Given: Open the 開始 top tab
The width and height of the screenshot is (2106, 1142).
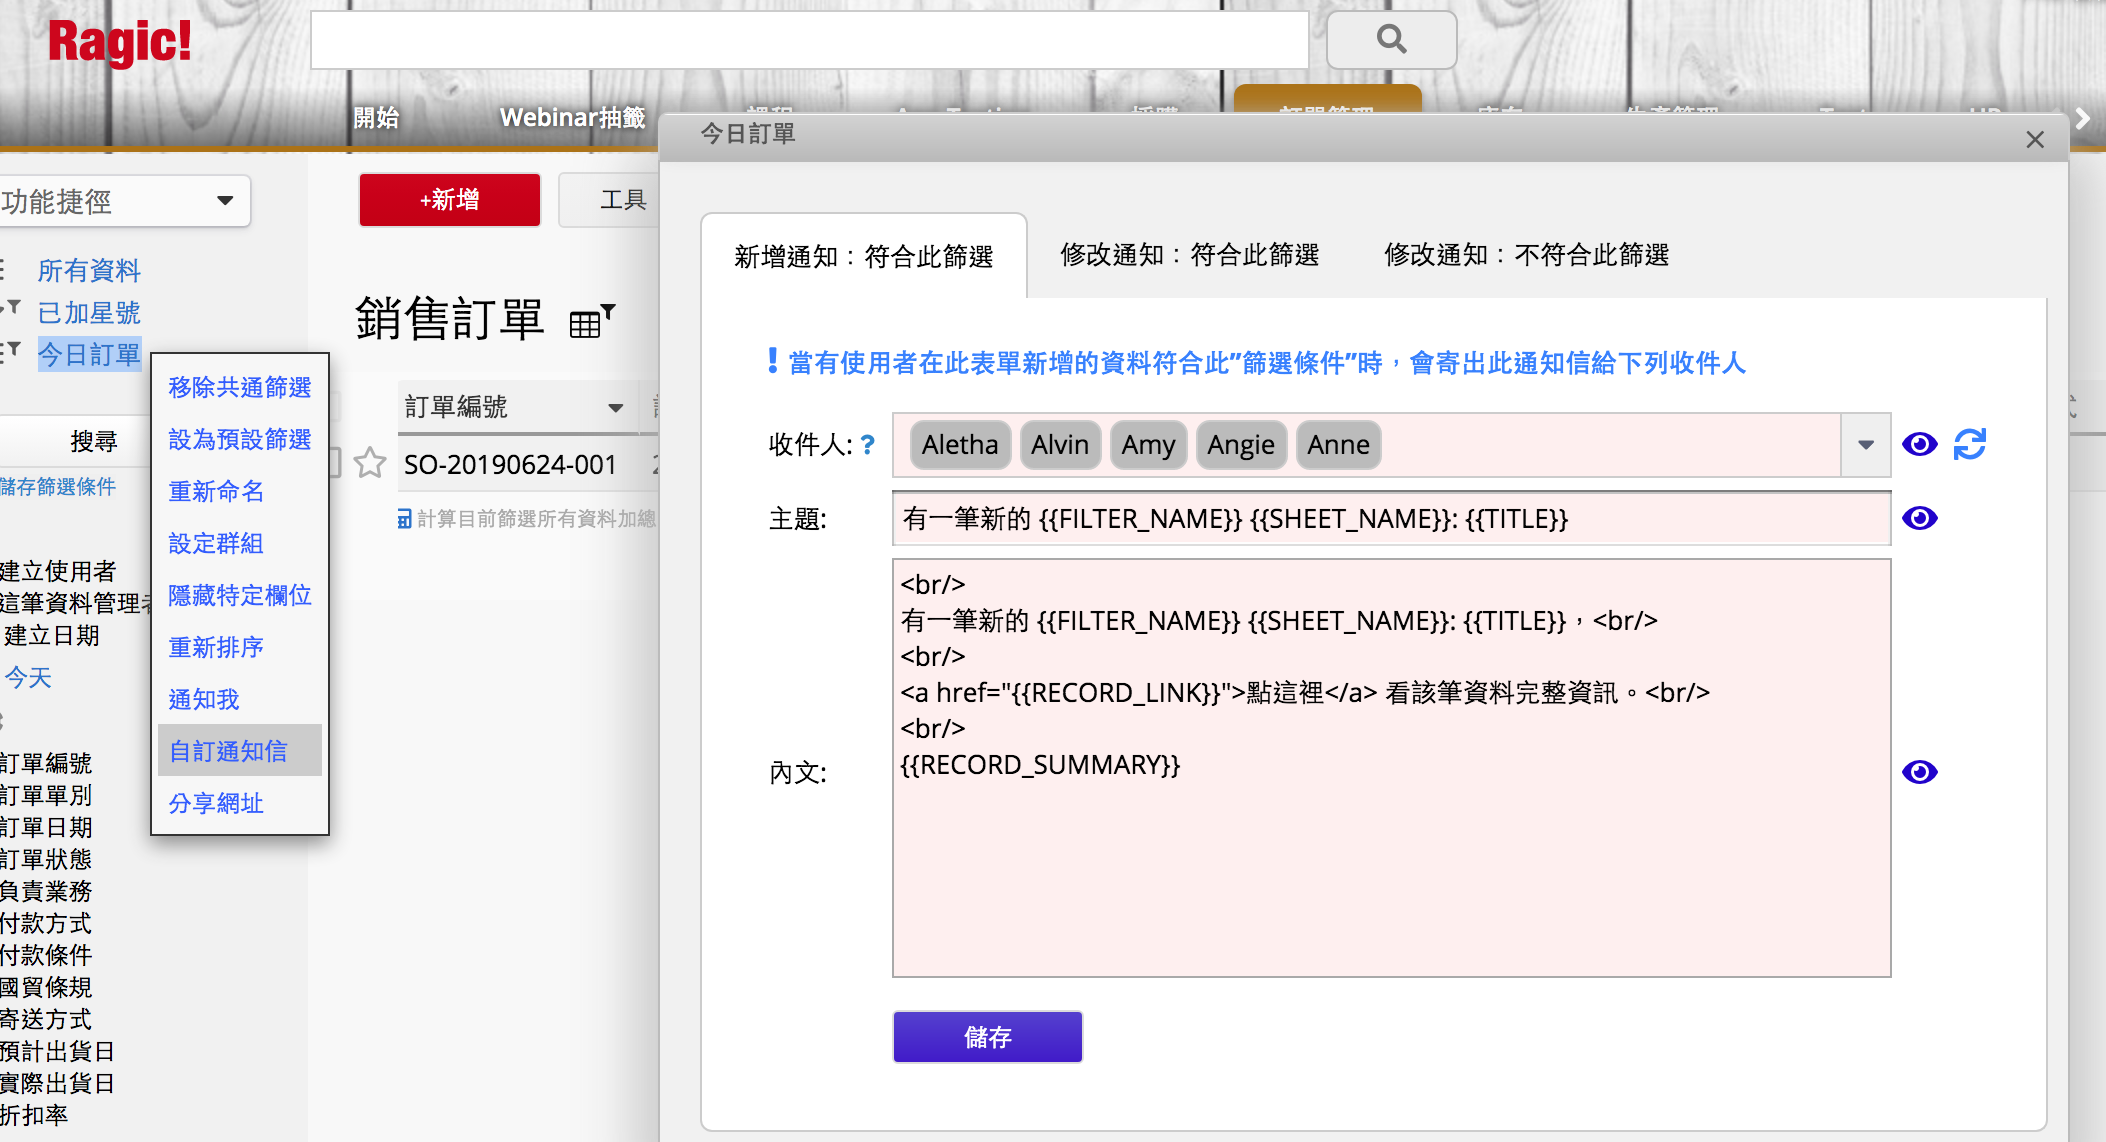Looking at the screenshot, I should [x=376, y=118].
